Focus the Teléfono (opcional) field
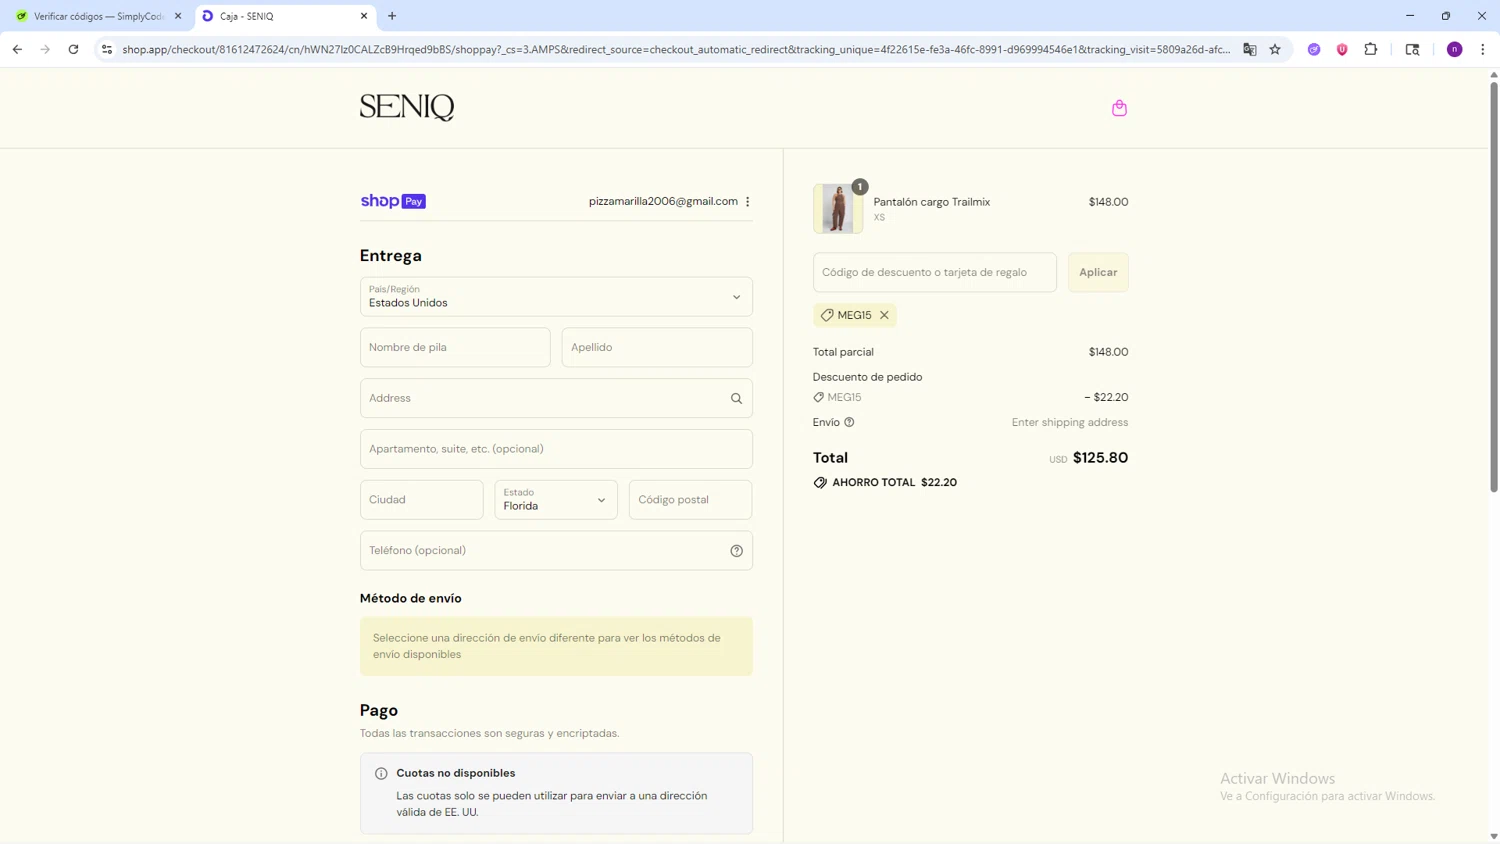Image resolution: width=1500 pixels, height=844 pixels. 556,551
